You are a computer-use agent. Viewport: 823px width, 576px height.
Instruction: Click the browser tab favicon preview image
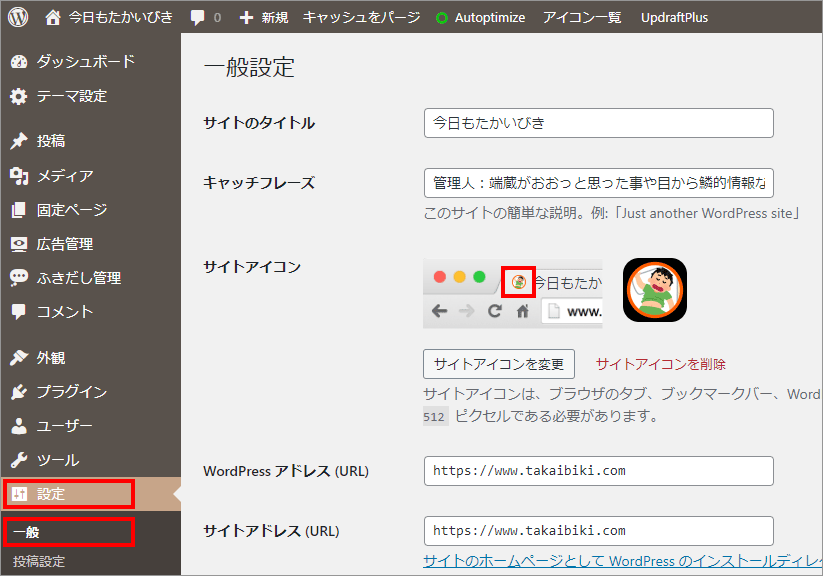[x=519, y=282]
